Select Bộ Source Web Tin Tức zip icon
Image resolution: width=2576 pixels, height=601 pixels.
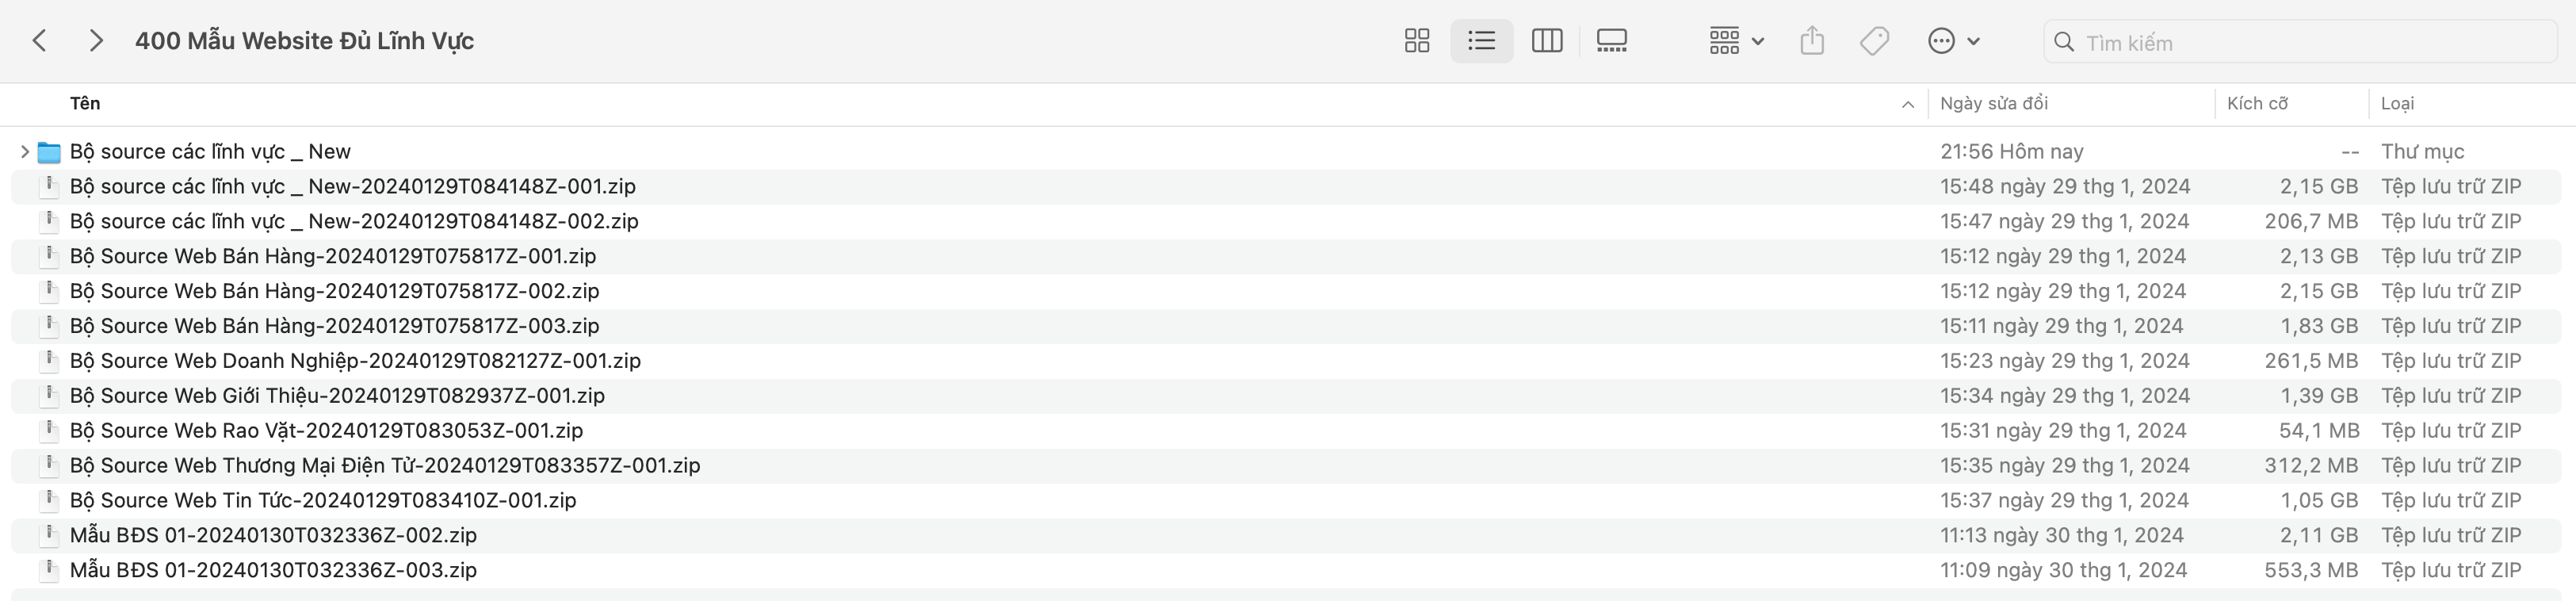(x=49, y=500)
